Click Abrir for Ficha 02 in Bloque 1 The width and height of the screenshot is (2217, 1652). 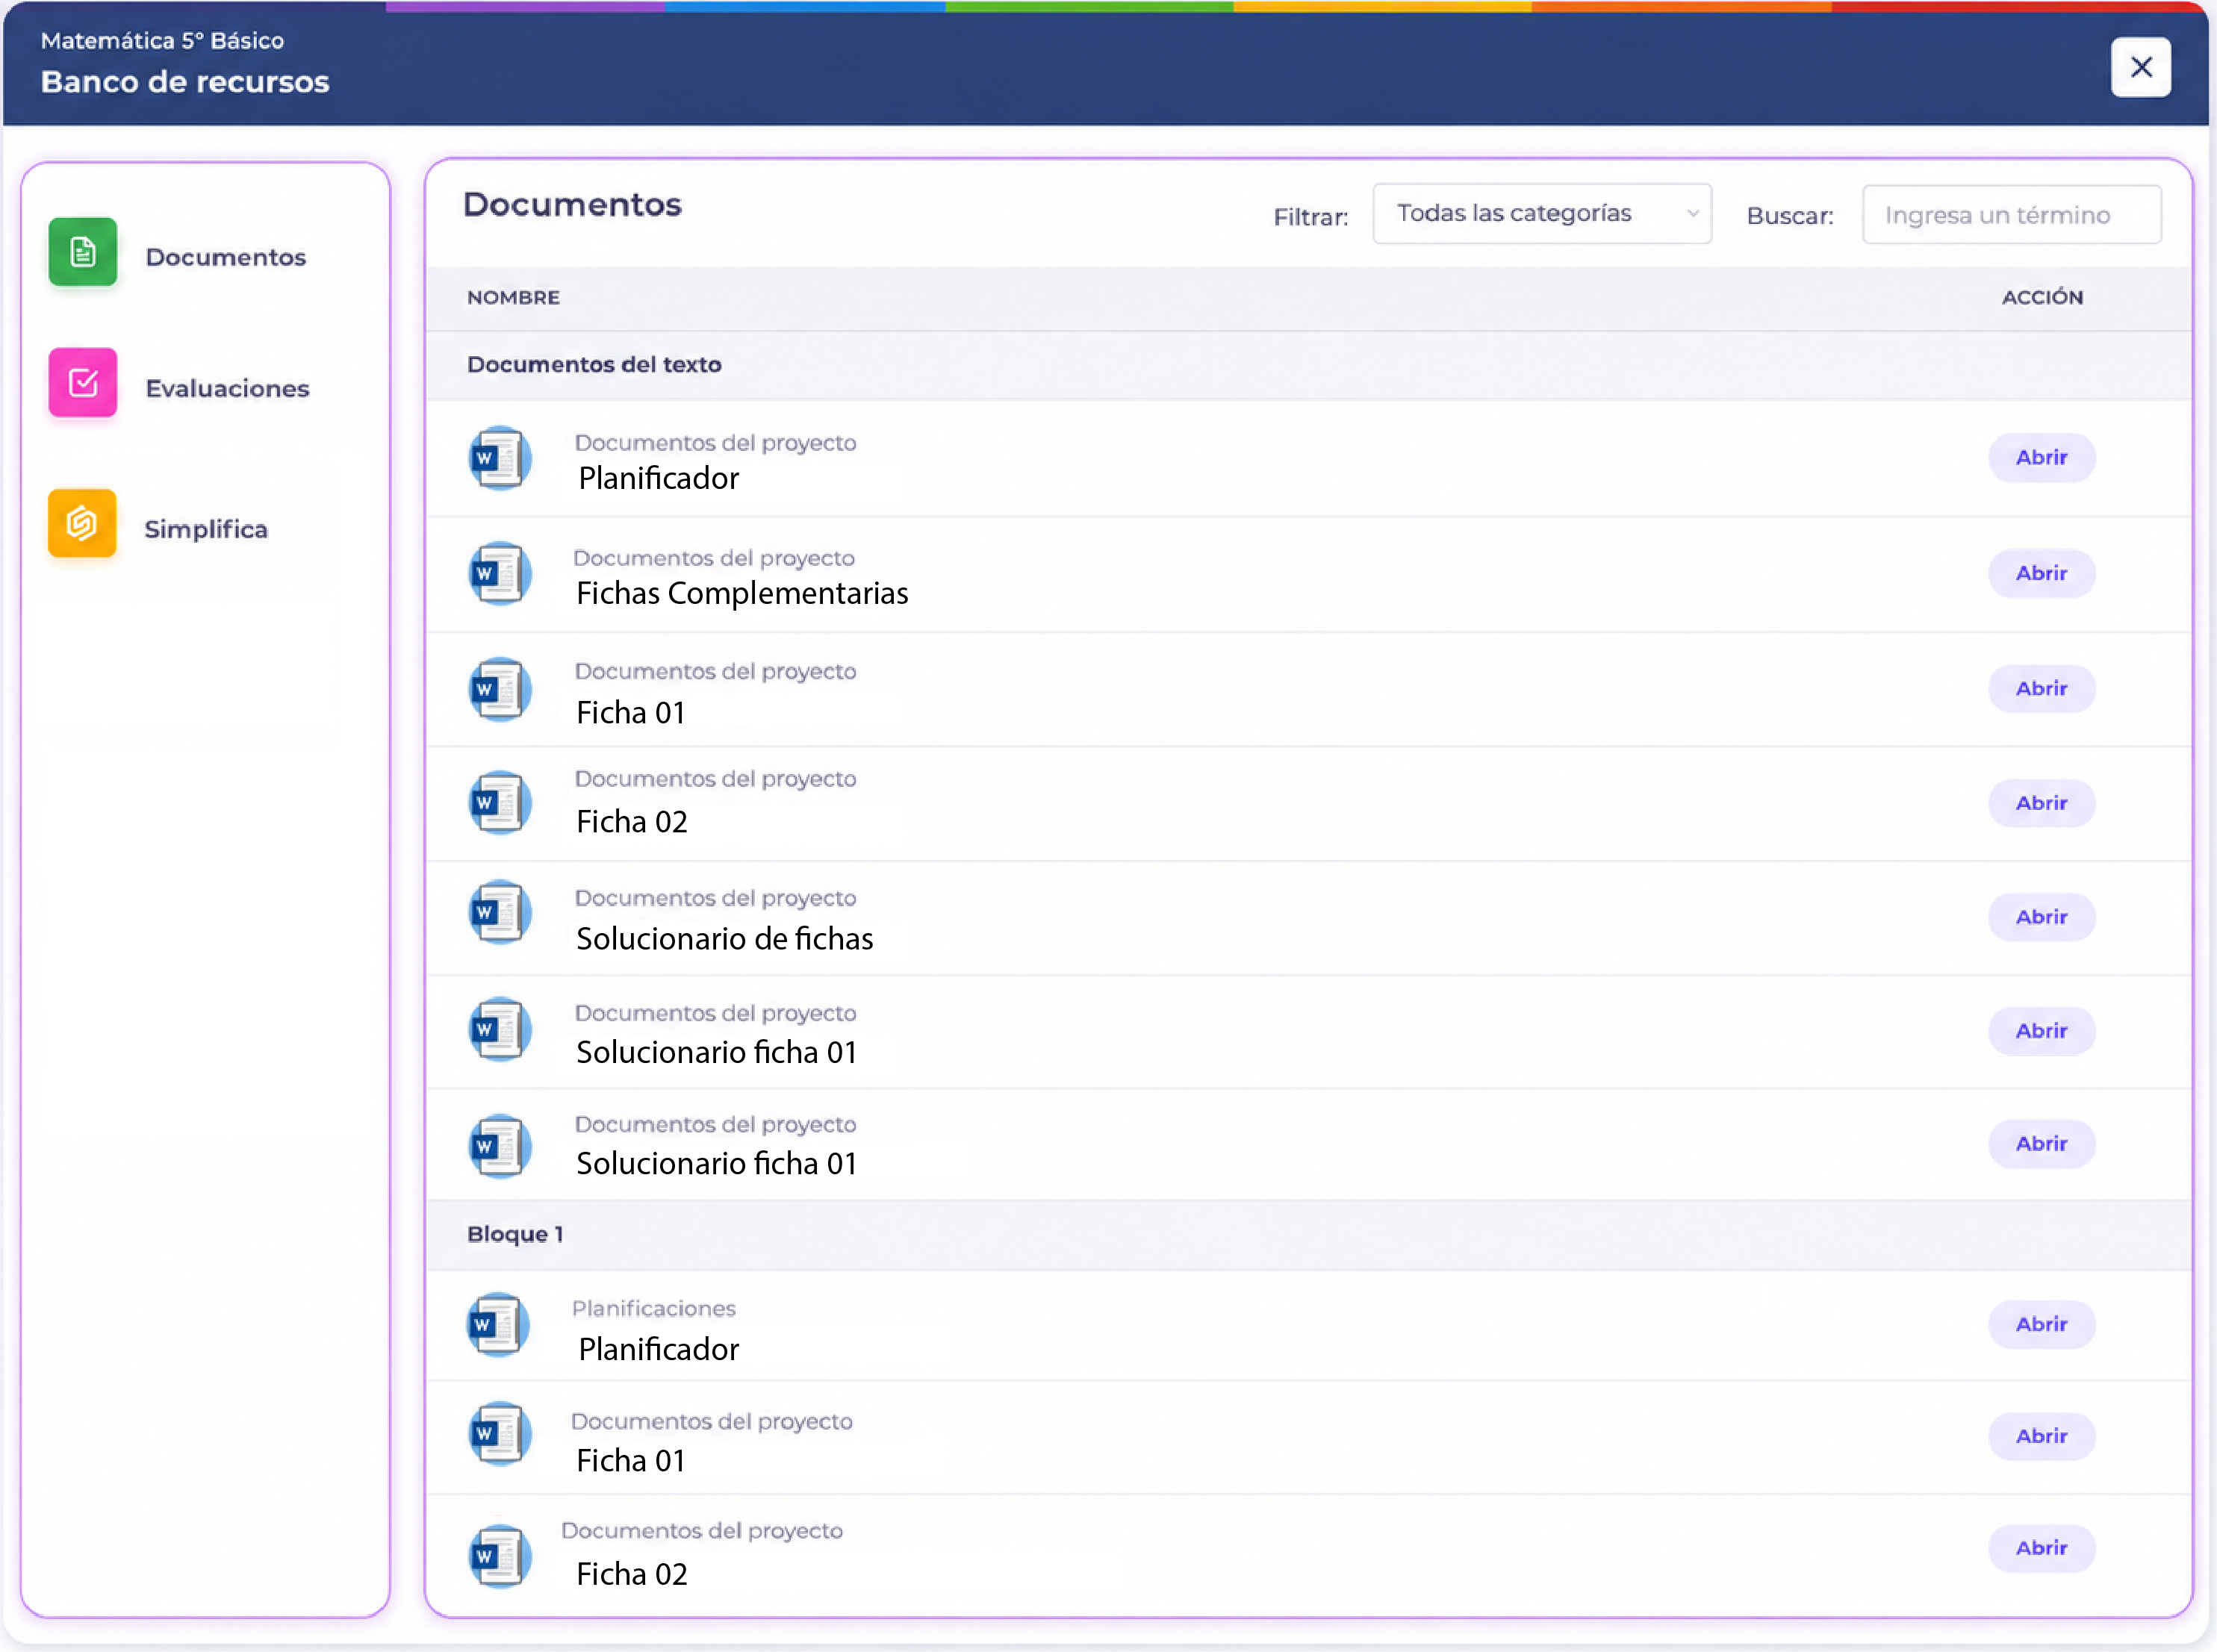pos(2041,1548)
